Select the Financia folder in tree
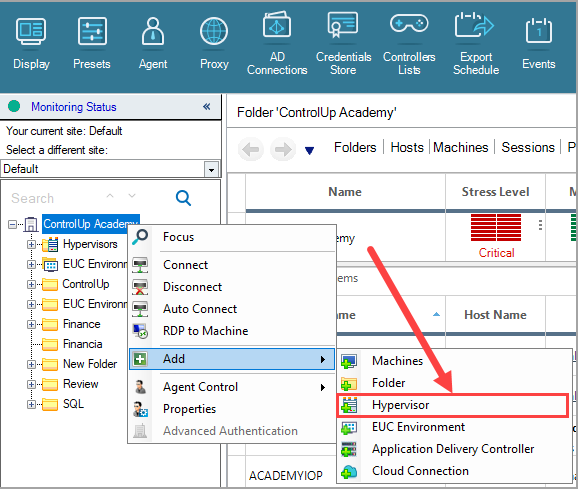578x489 pixels. (83, 344)
